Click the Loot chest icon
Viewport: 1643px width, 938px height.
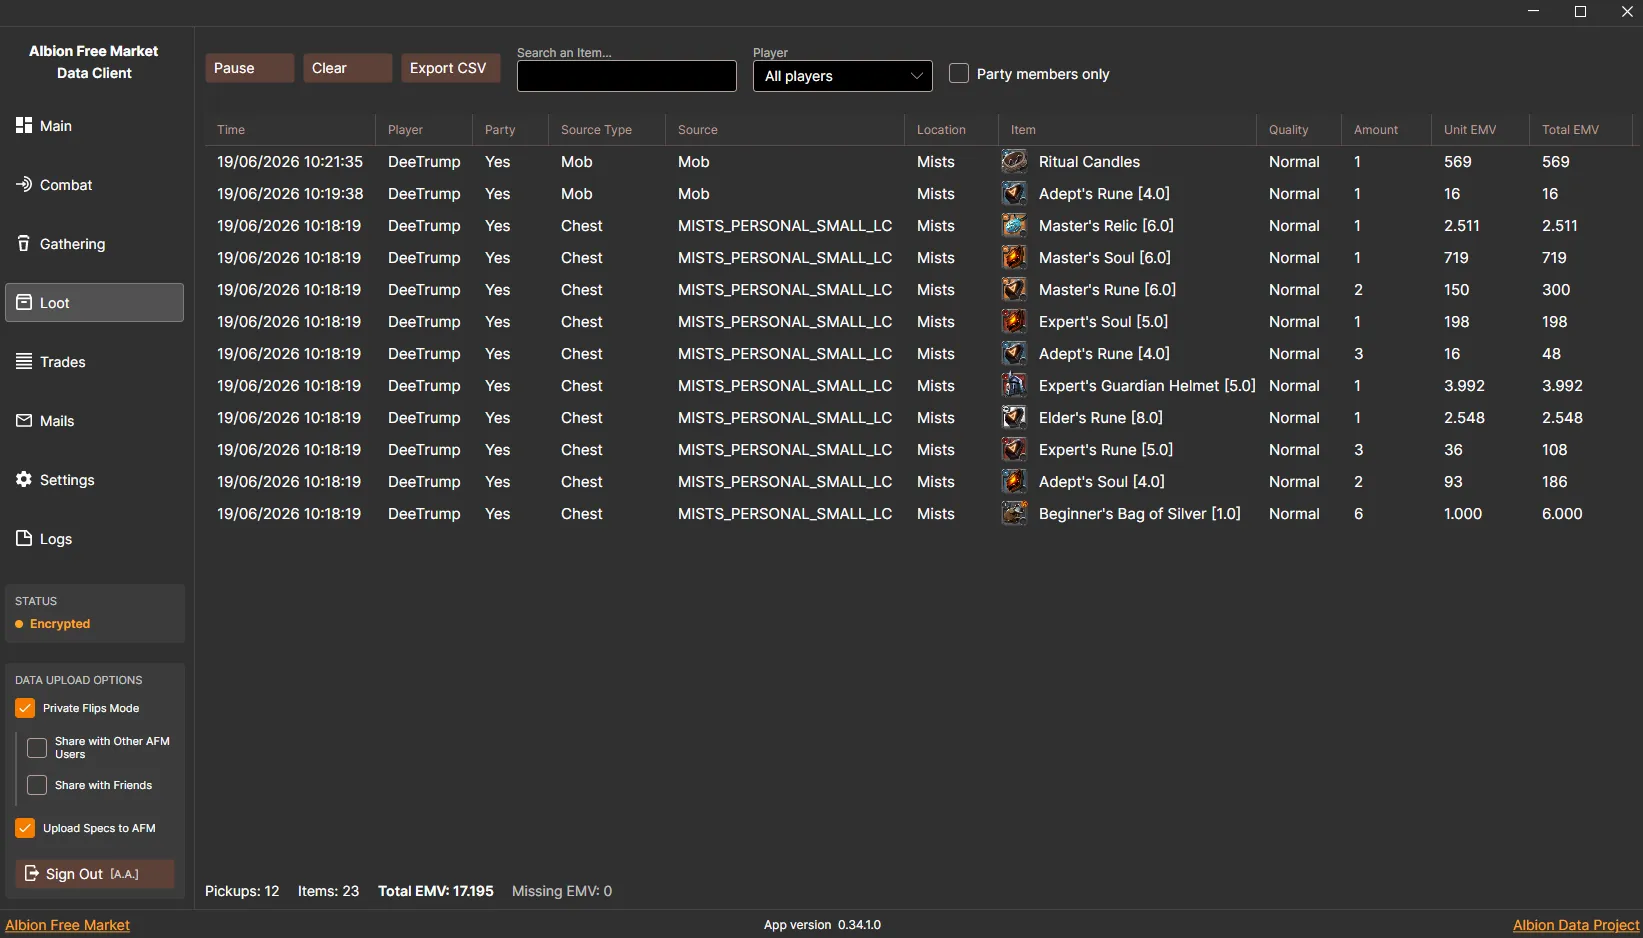click(24, 302)
